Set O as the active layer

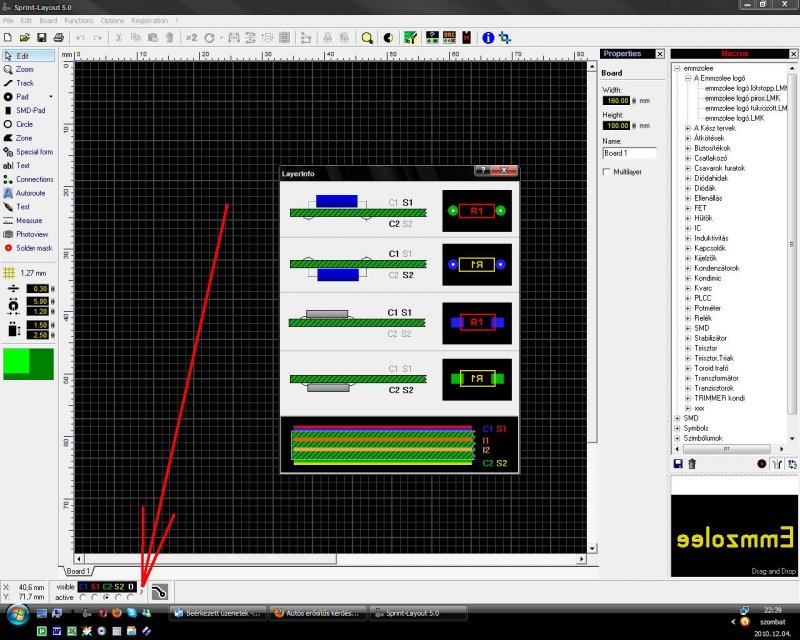pos(130,598)
